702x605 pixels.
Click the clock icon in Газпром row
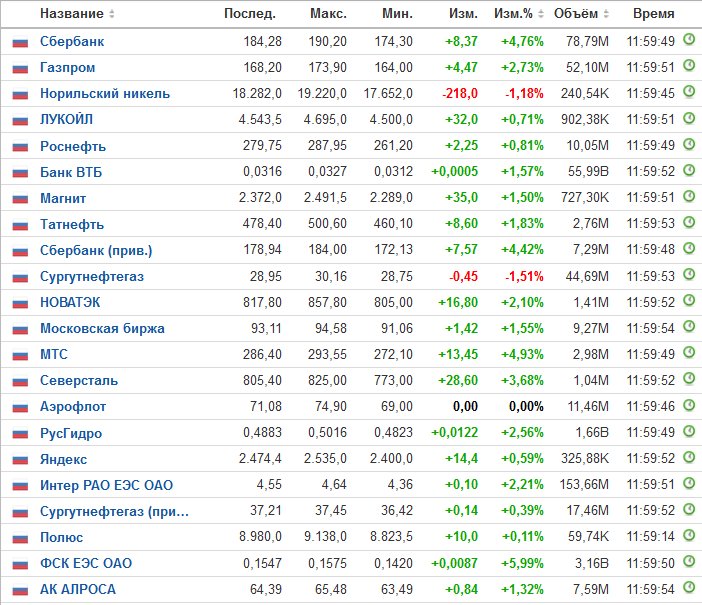[689, 66]
